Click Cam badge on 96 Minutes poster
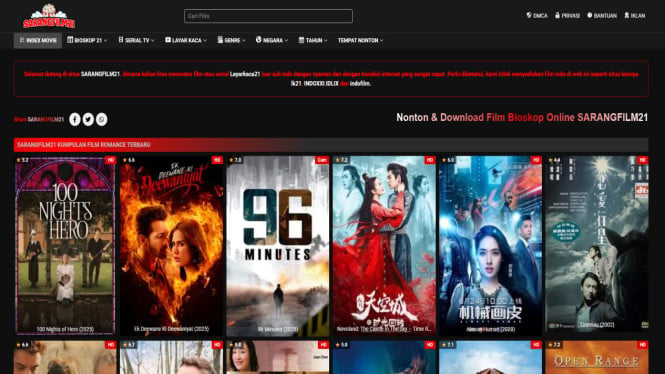The height and width of the screenshot is (374, 665). (322, 160)
